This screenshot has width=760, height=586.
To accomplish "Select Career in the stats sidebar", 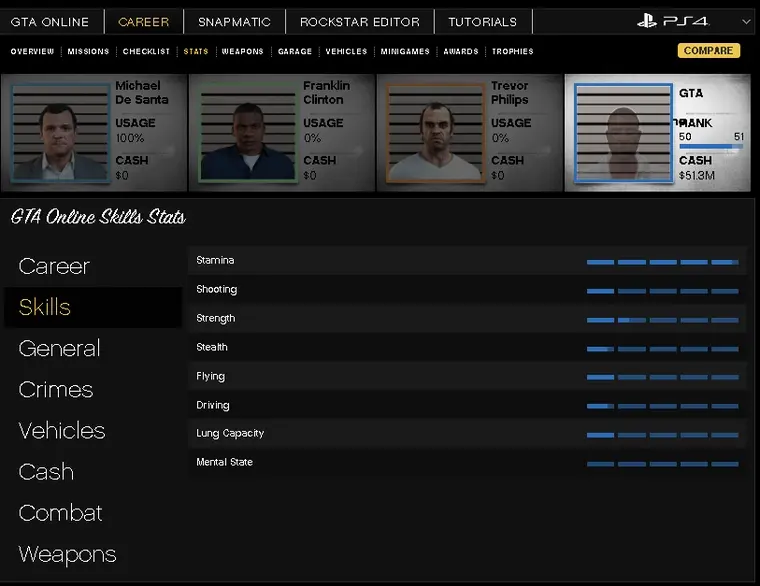I will pos(54,266).
